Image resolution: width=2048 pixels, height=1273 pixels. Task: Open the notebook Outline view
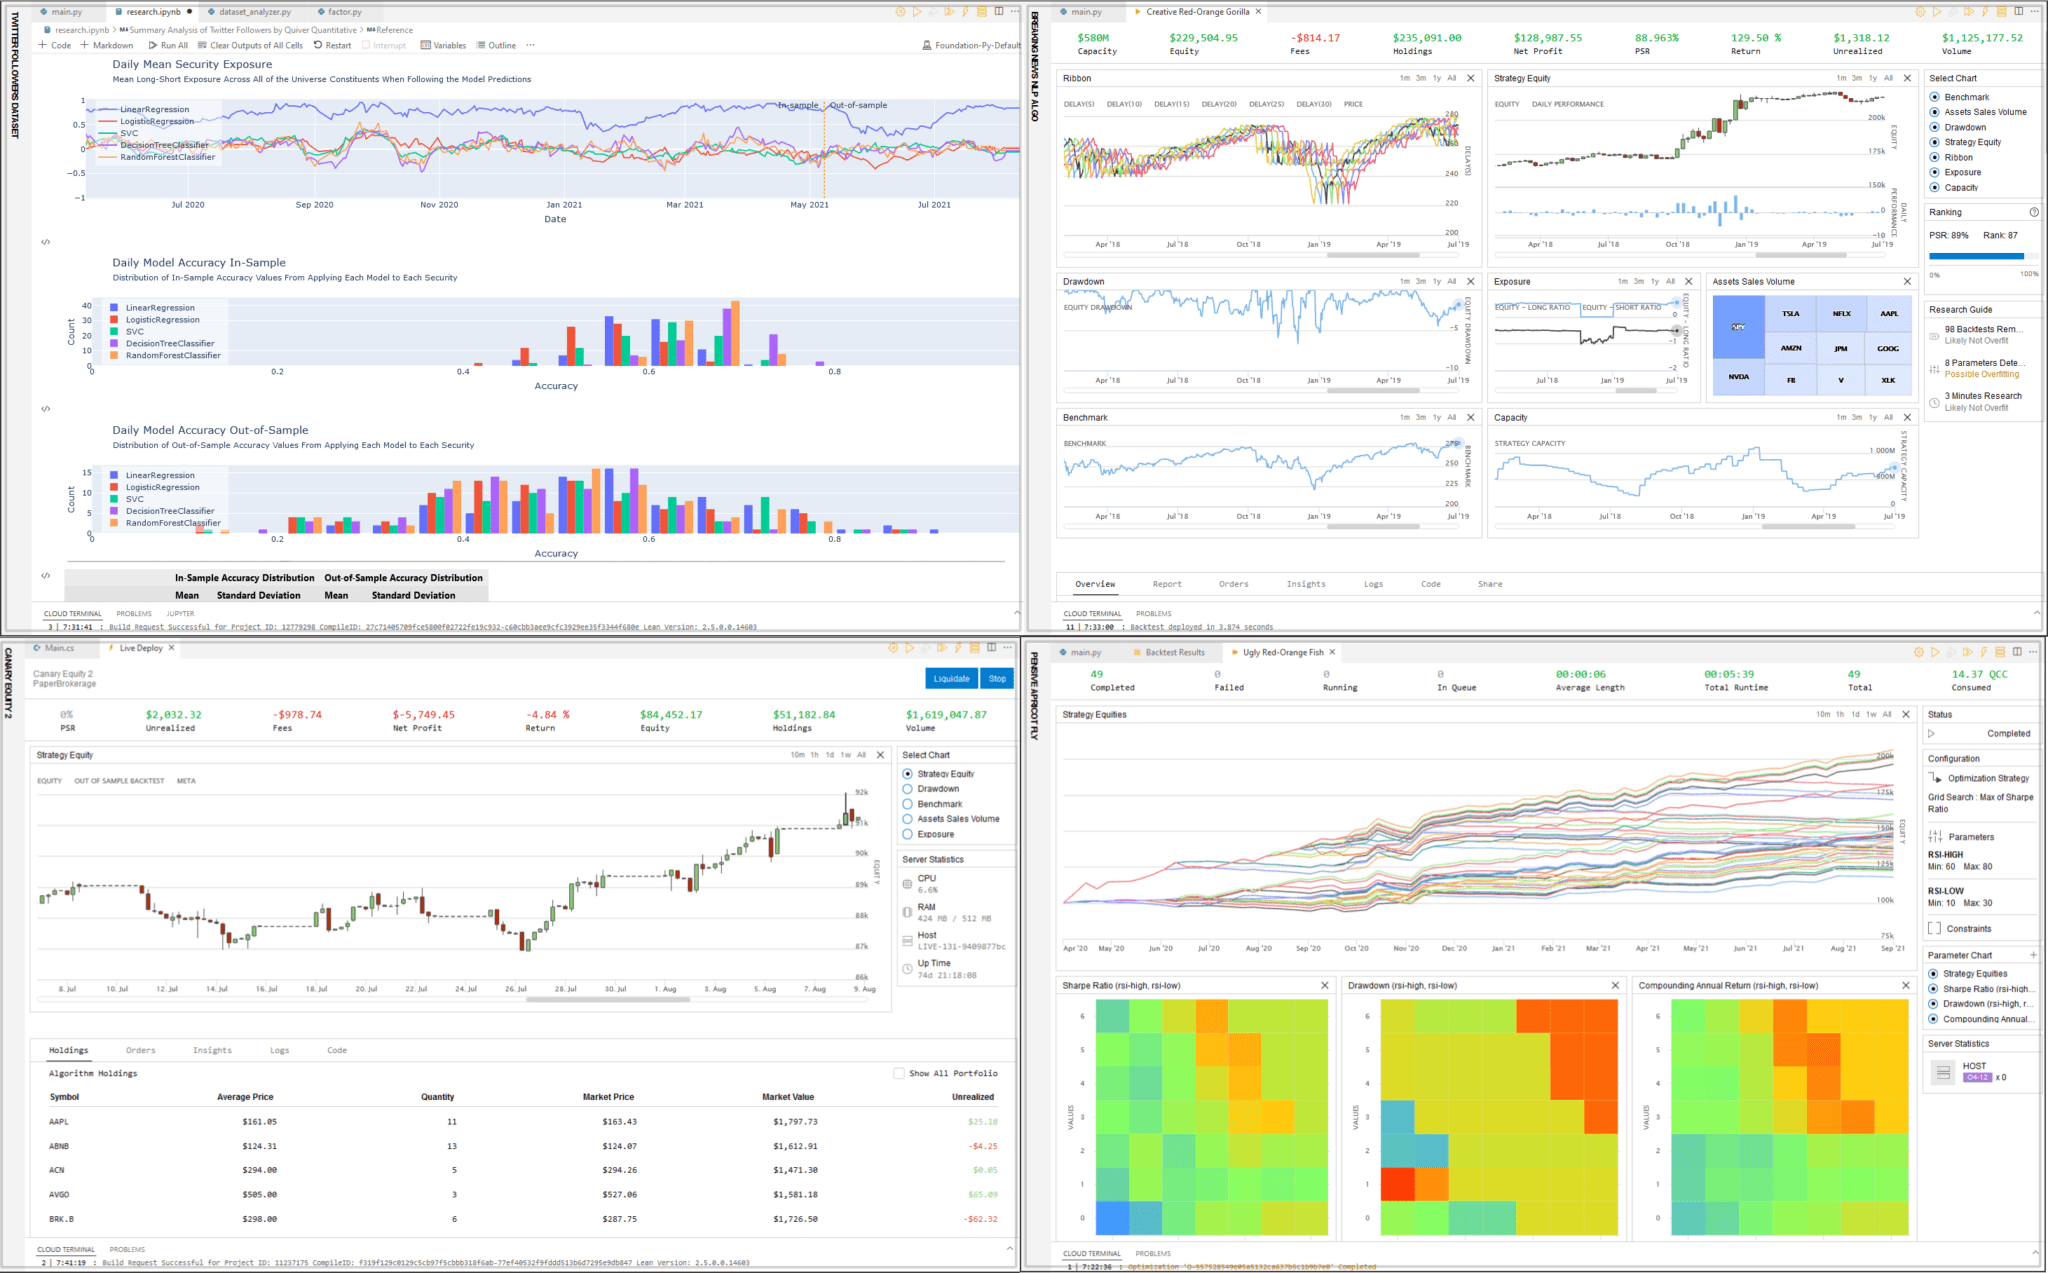[x=496, y=45]
